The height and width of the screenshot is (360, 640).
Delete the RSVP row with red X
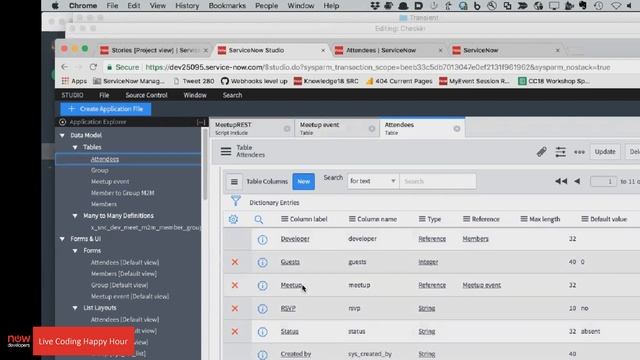tap(235, 309)
